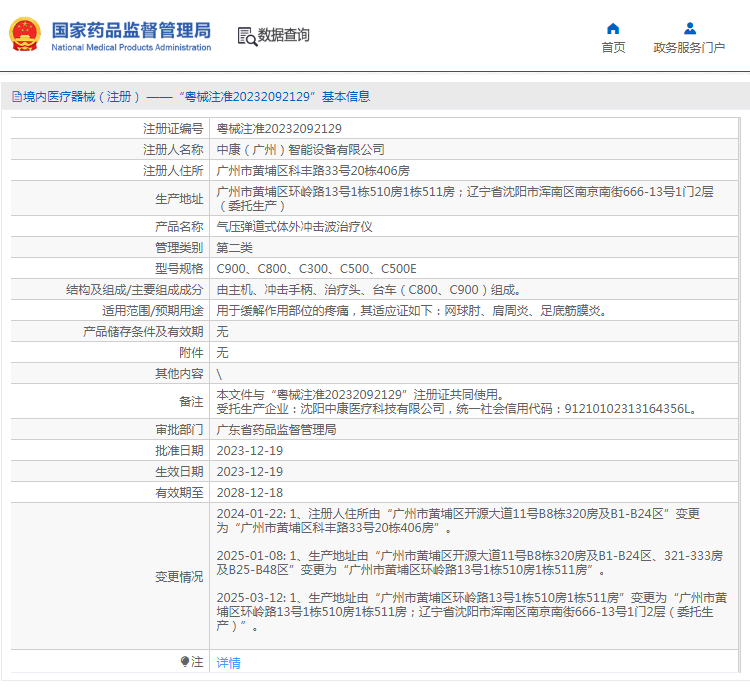The width and height of the screenshot is (750, 687).
Task: Go to 首页 text link
Action: (613, 48)
